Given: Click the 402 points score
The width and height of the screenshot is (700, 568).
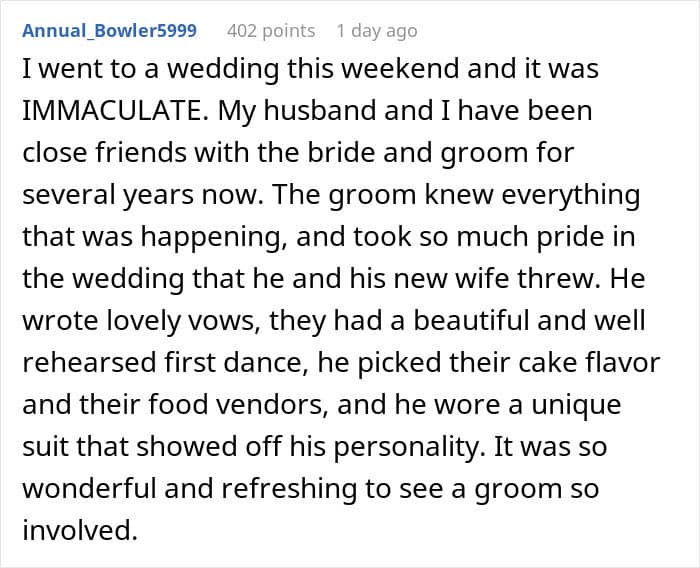Looking at the screenshot, I should [x=270, y=30].
